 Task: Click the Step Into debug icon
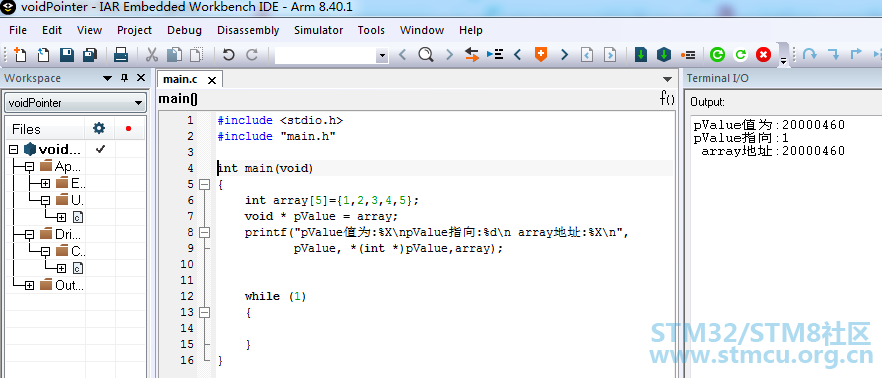[x=834, y=55]
